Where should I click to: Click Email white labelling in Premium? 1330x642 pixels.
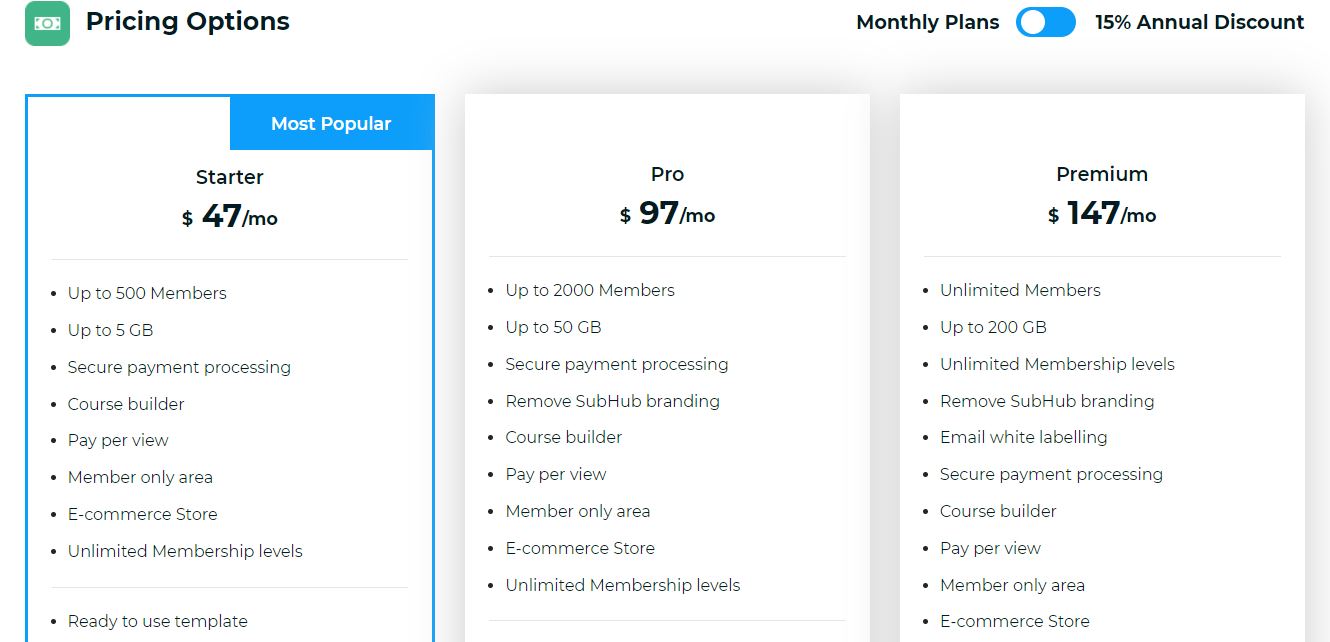point(1024,437)
